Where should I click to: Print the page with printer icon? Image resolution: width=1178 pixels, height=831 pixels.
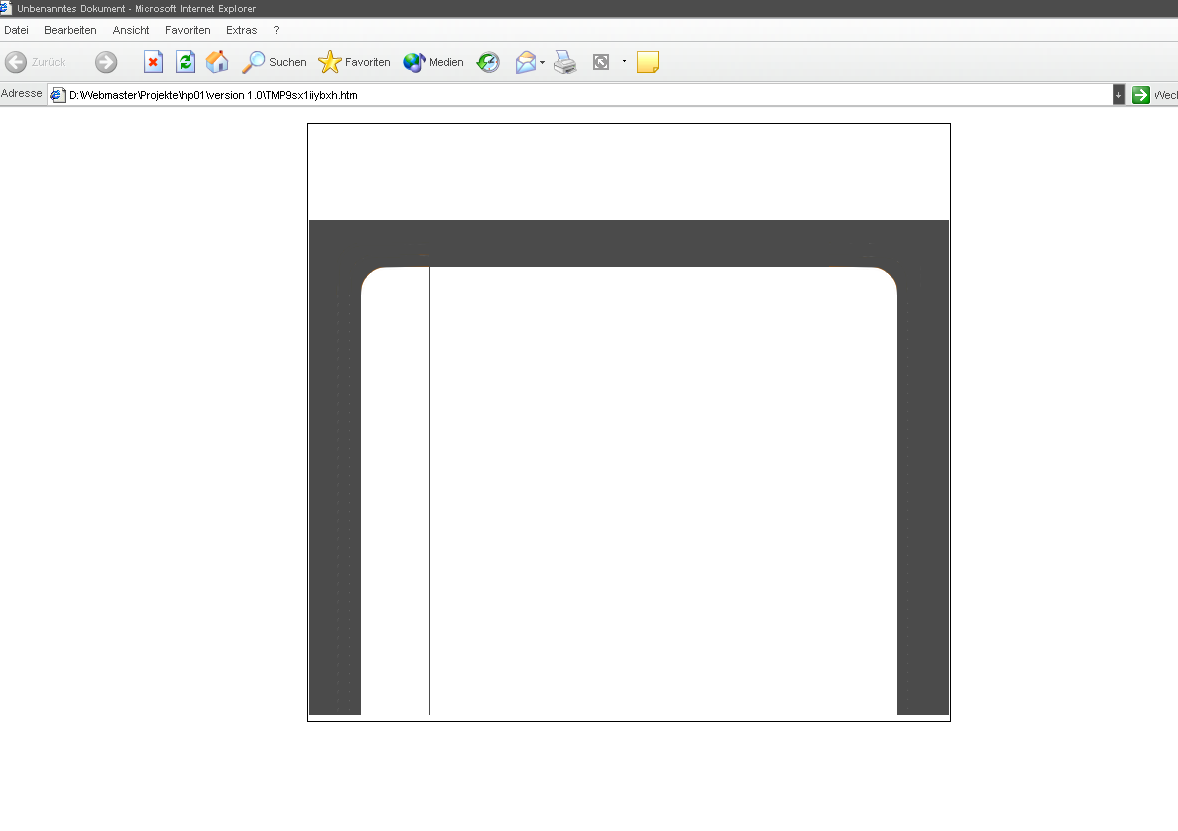click(x=566, y=62)
